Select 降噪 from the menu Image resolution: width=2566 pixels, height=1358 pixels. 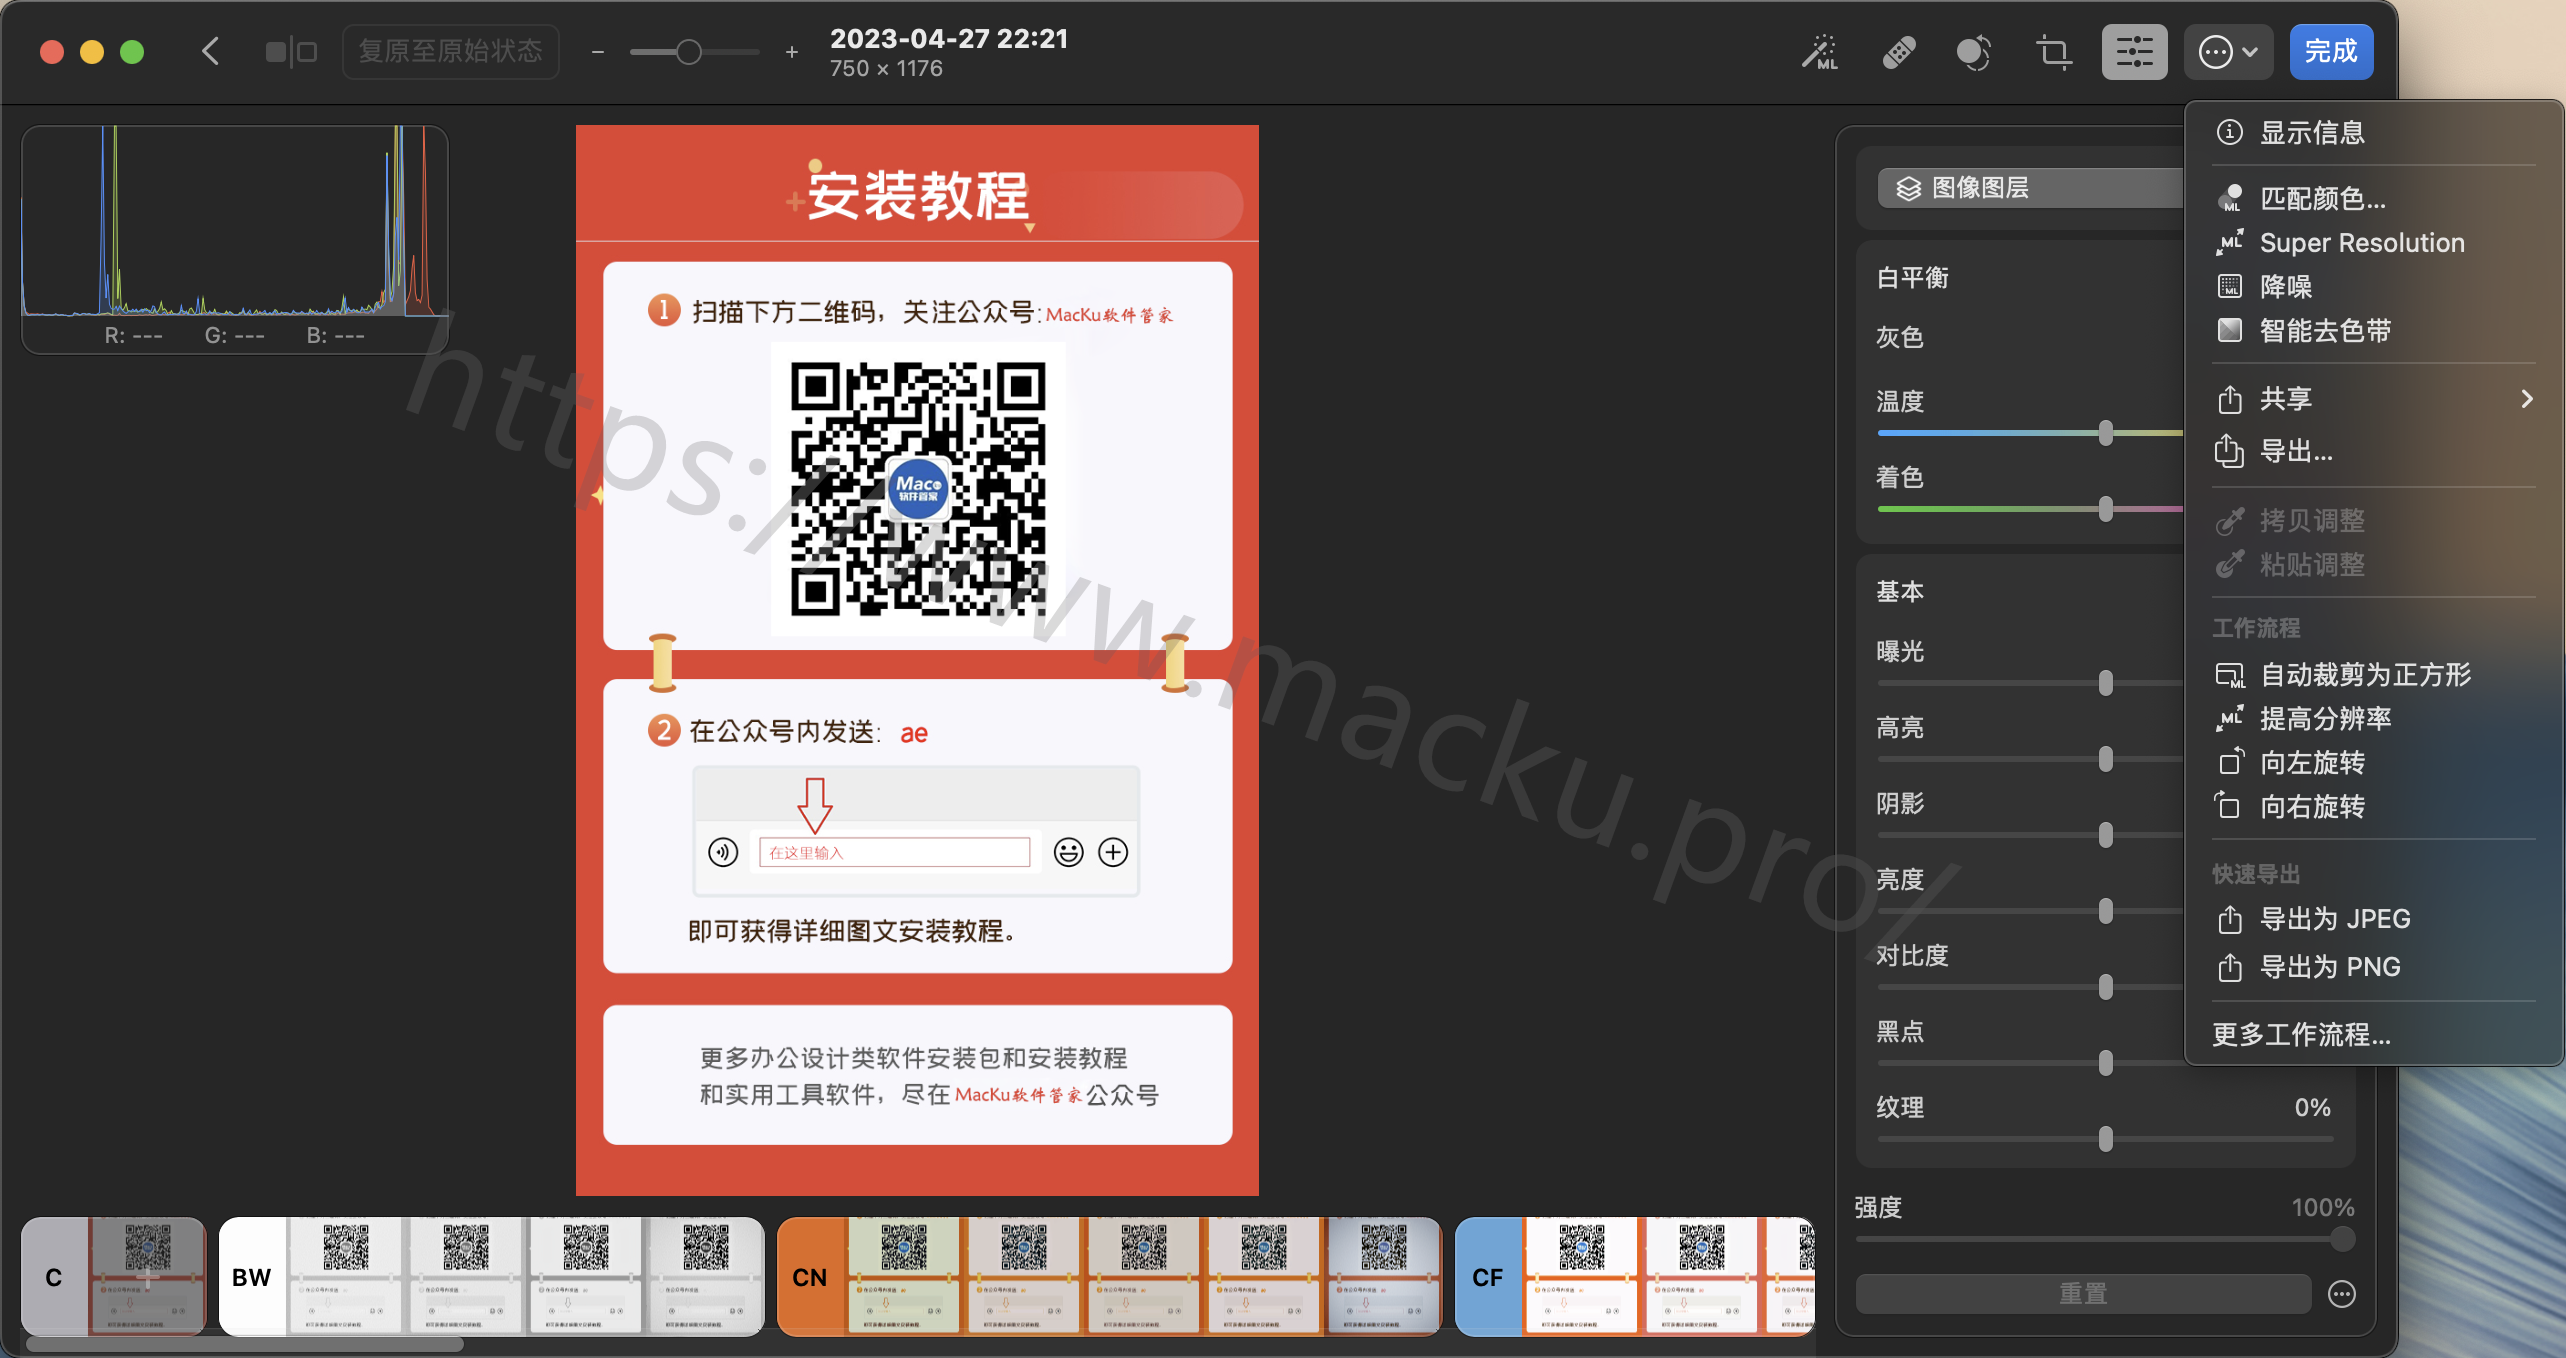[2374, 287]
